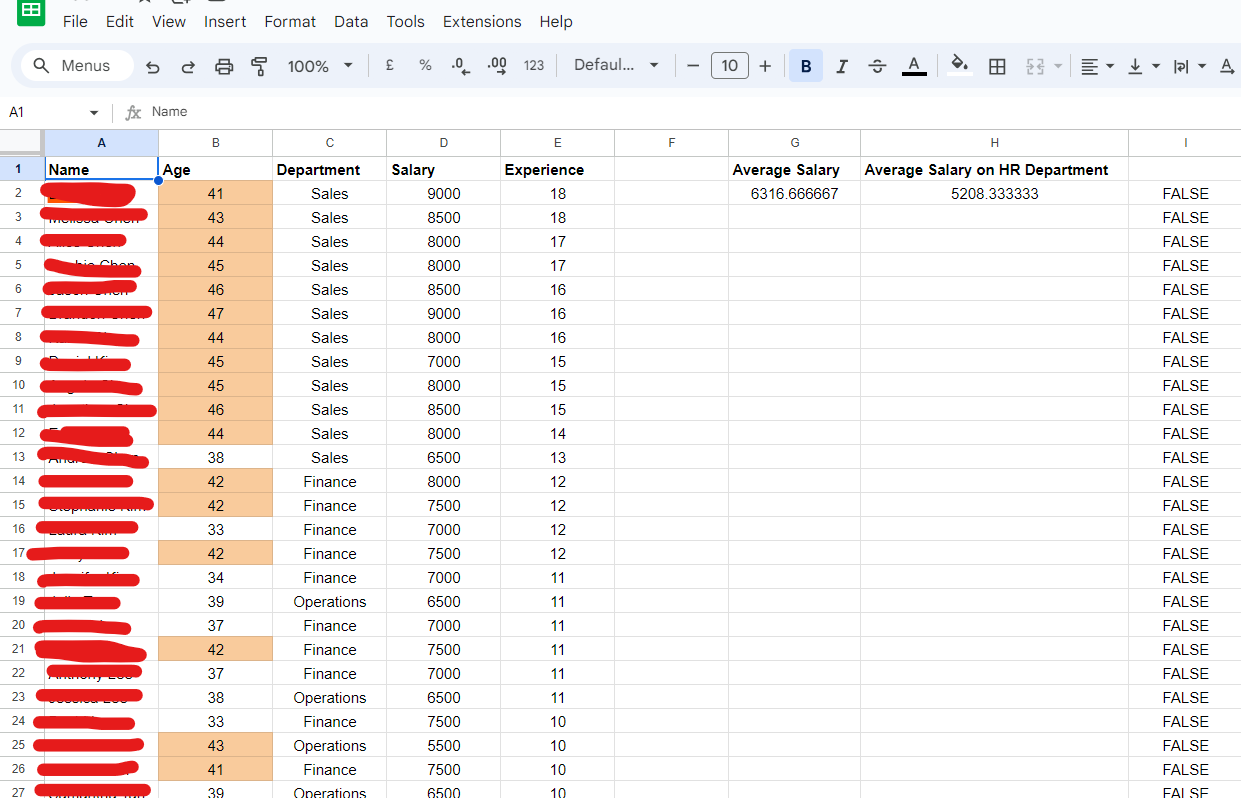Image resolution: width=1241 pixels, height=798 pixels.
Task: Increase font size plus button
Action: tap(765, 66)
